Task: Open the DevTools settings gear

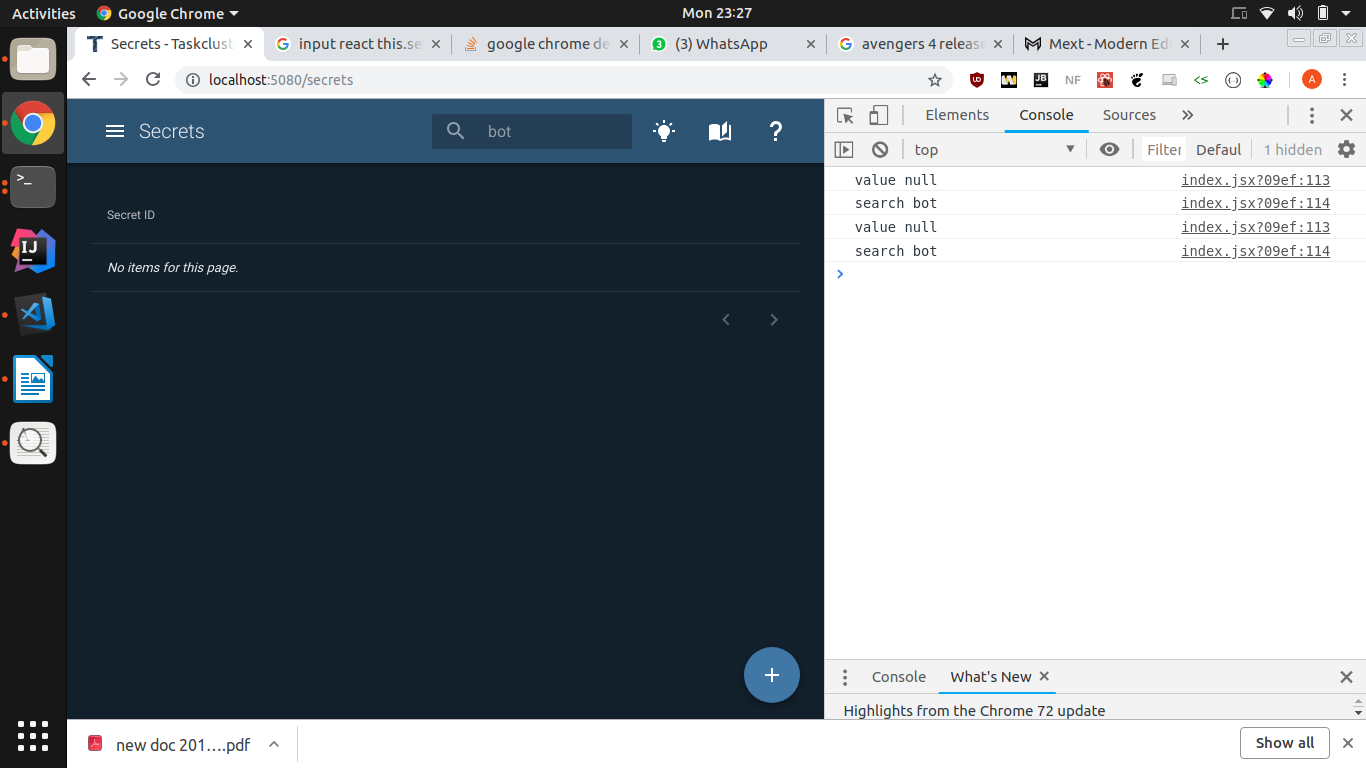Action: (1347, 149)
